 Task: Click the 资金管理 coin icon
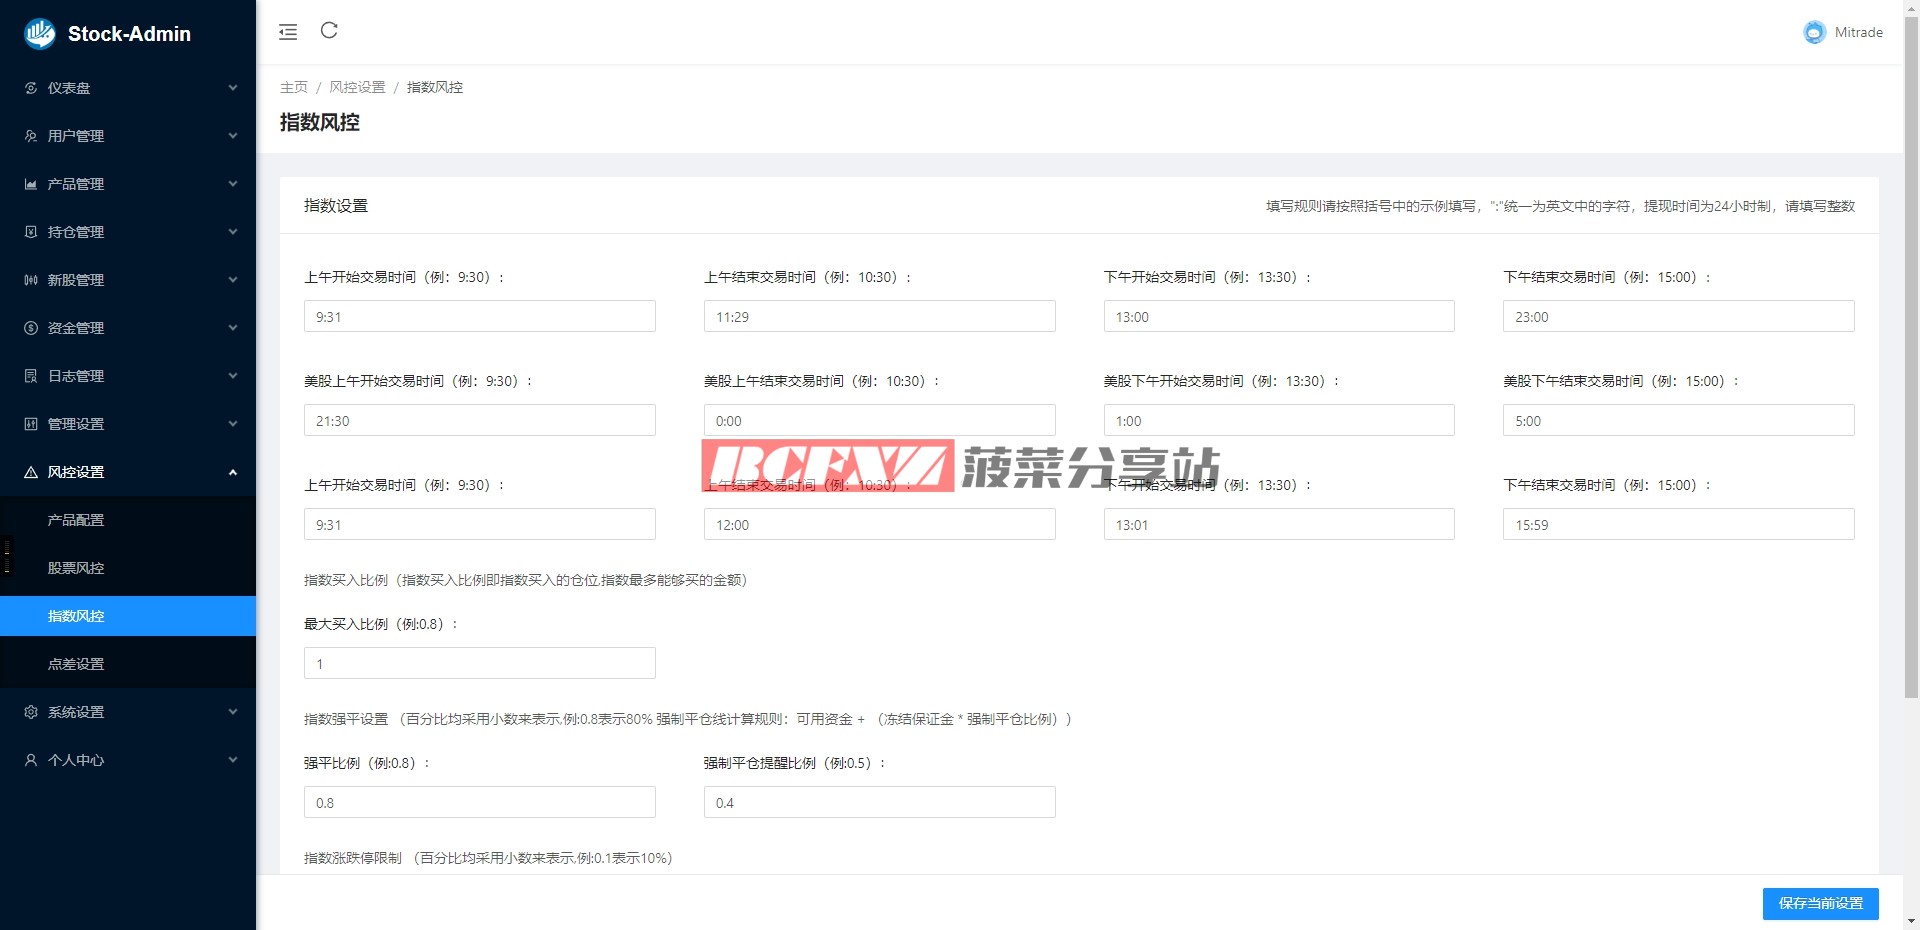point(31,328)
